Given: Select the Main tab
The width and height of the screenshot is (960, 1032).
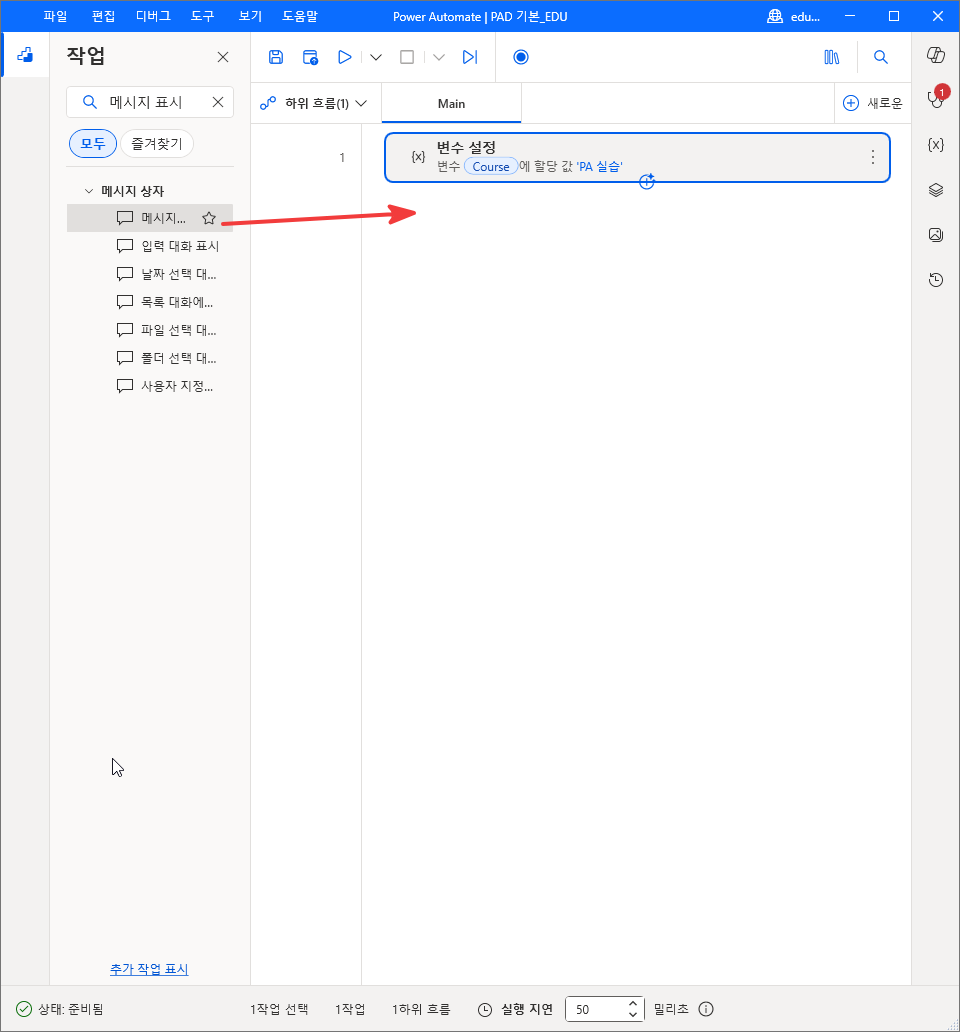Looking at the screenshot, I should coord(451,103).
